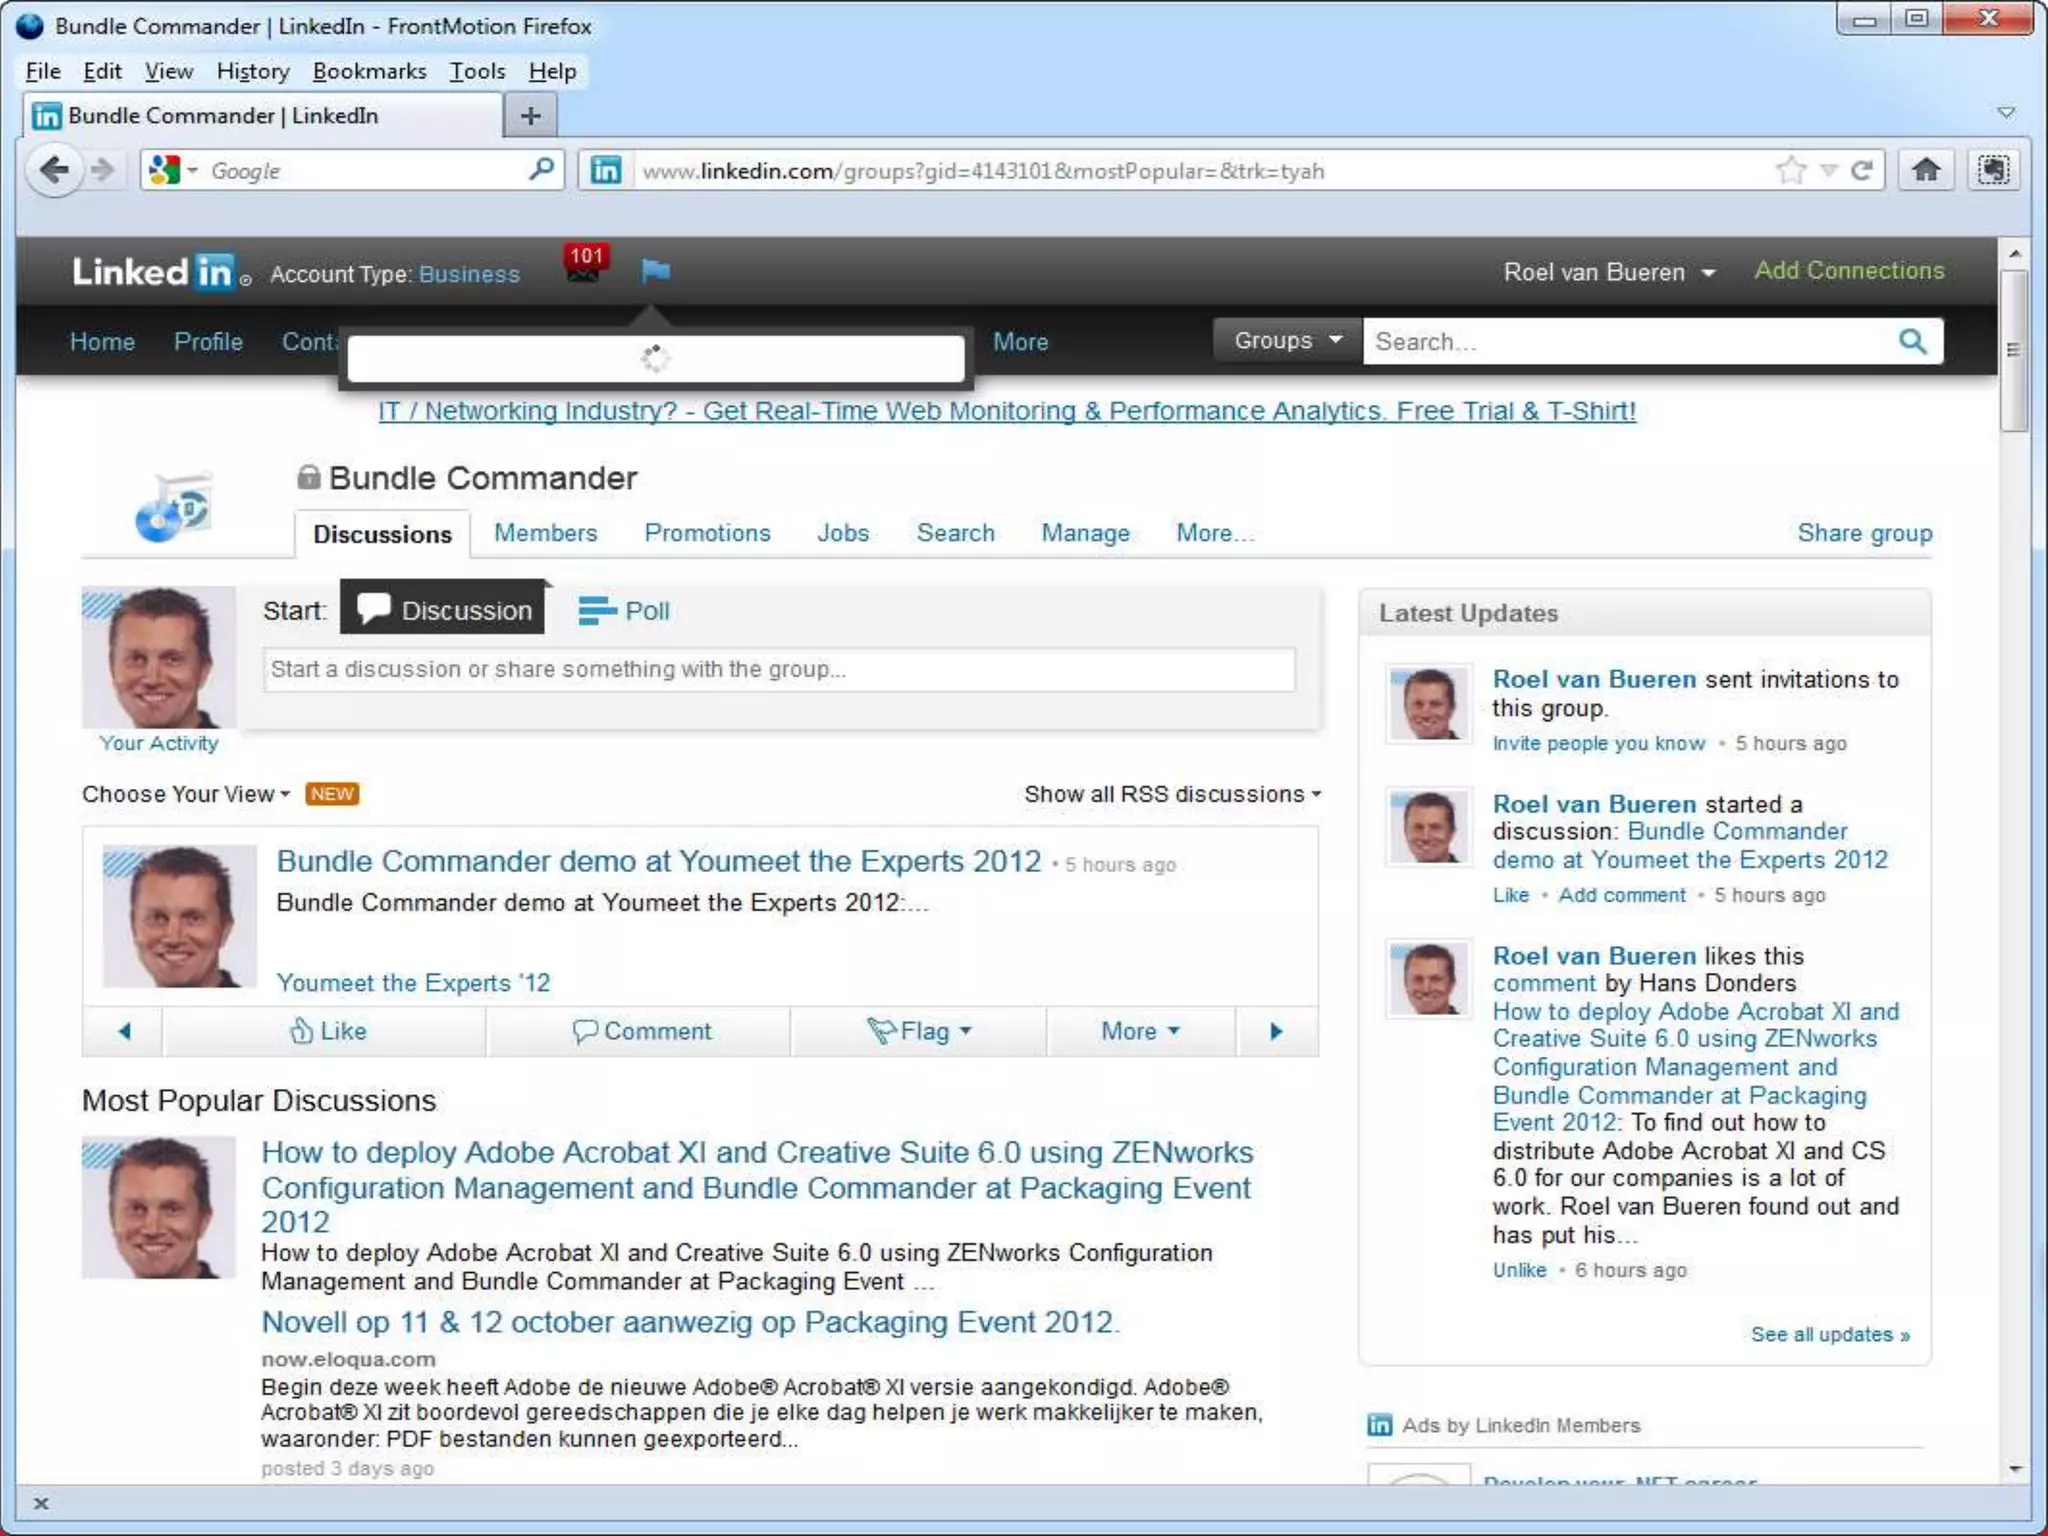Click See all updates link
The height and width of the screenshot is (1536, 2048).
1830,1335
